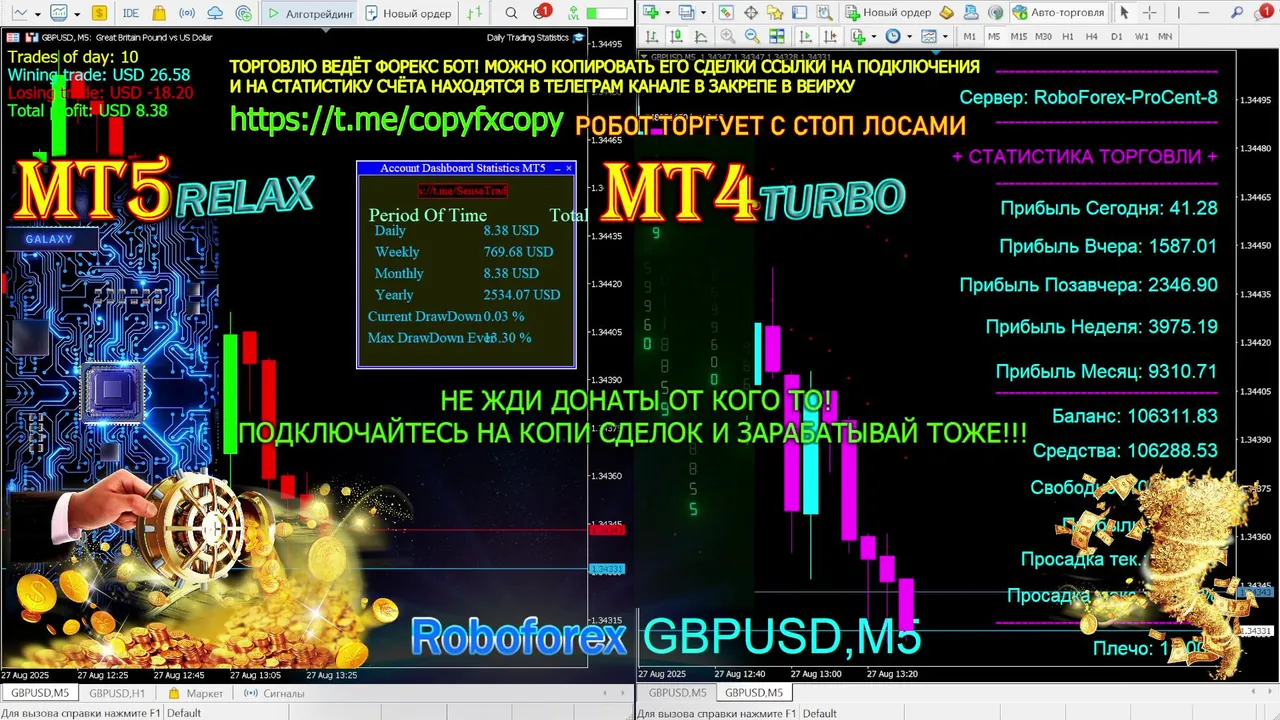Viewport: 1280px width, 720px height.
Task: Open MT4 Navigator folder star icon
Action: (775, 12)
